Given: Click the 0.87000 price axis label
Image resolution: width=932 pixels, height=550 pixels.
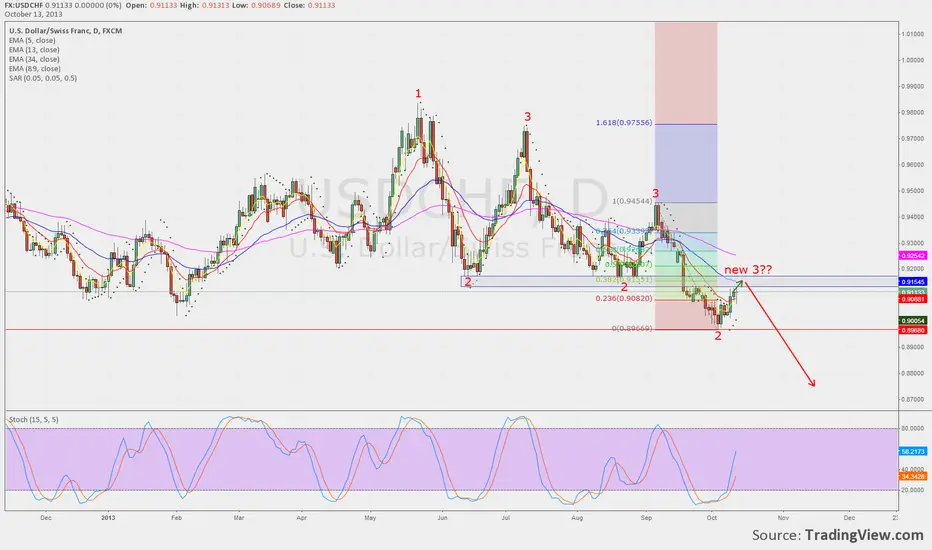Looking at the screenshot, I should (912, 400).
